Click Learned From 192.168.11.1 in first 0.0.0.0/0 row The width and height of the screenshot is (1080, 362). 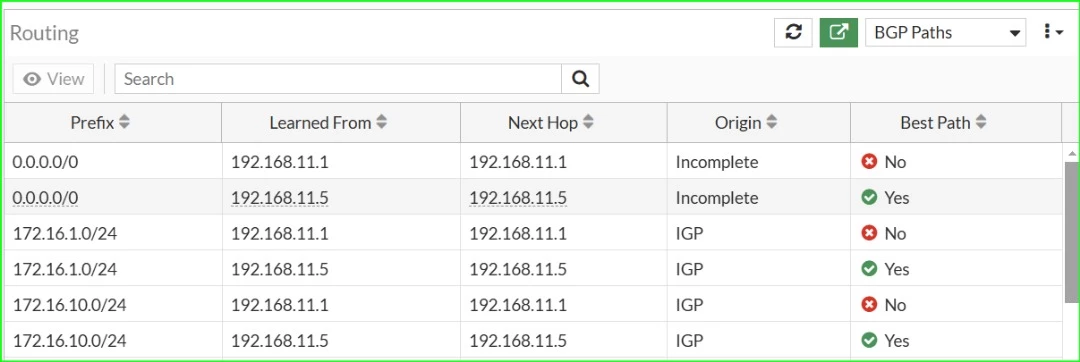[280, 162]
